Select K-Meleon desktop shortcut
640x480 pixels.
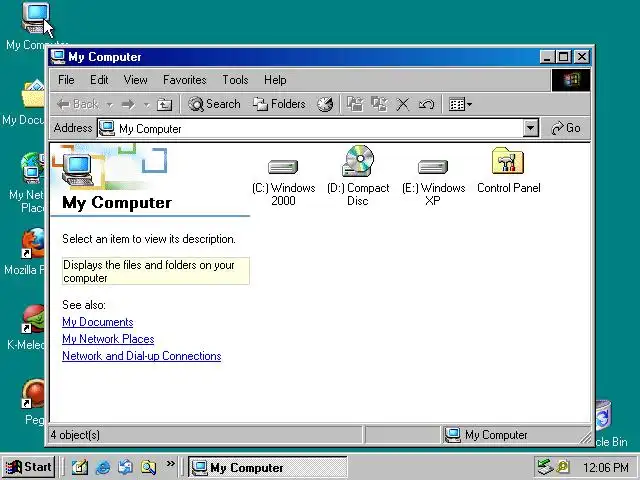[33, 318]
